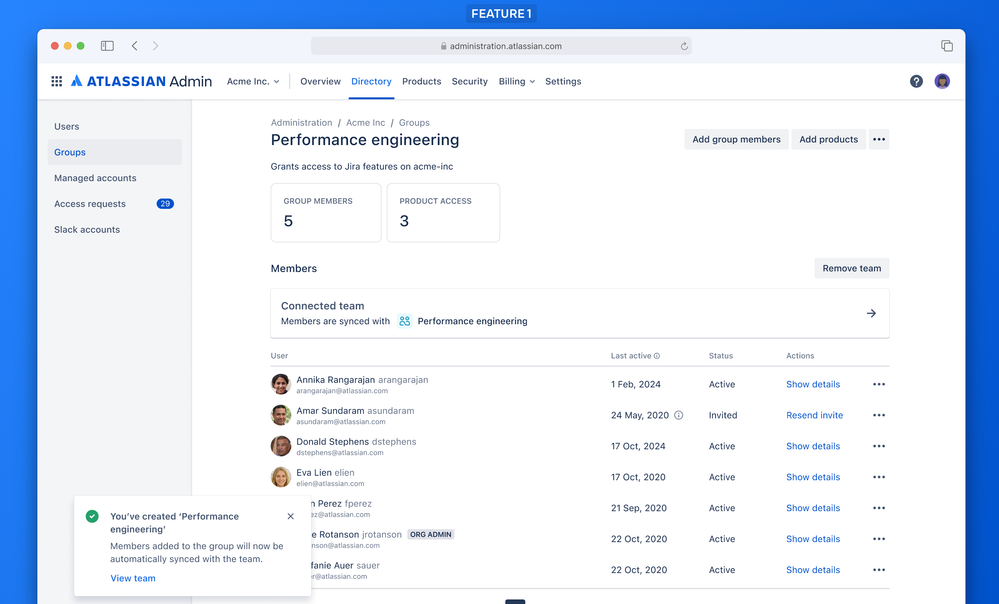This screenshot has width=999, height=604.
Task: Open Slack accounts in sidebar
Action: 115,230
